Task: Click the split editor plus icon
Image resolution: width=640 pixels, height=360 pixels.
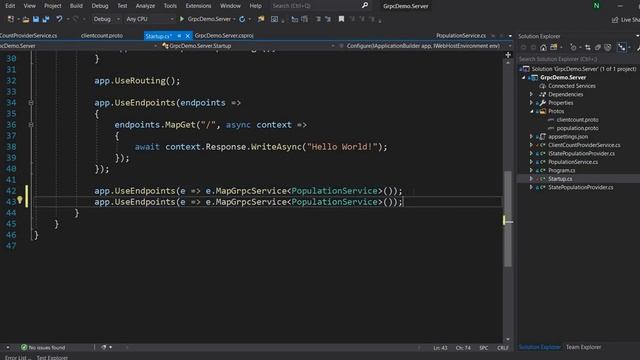Action: click(x=508, y=55)
